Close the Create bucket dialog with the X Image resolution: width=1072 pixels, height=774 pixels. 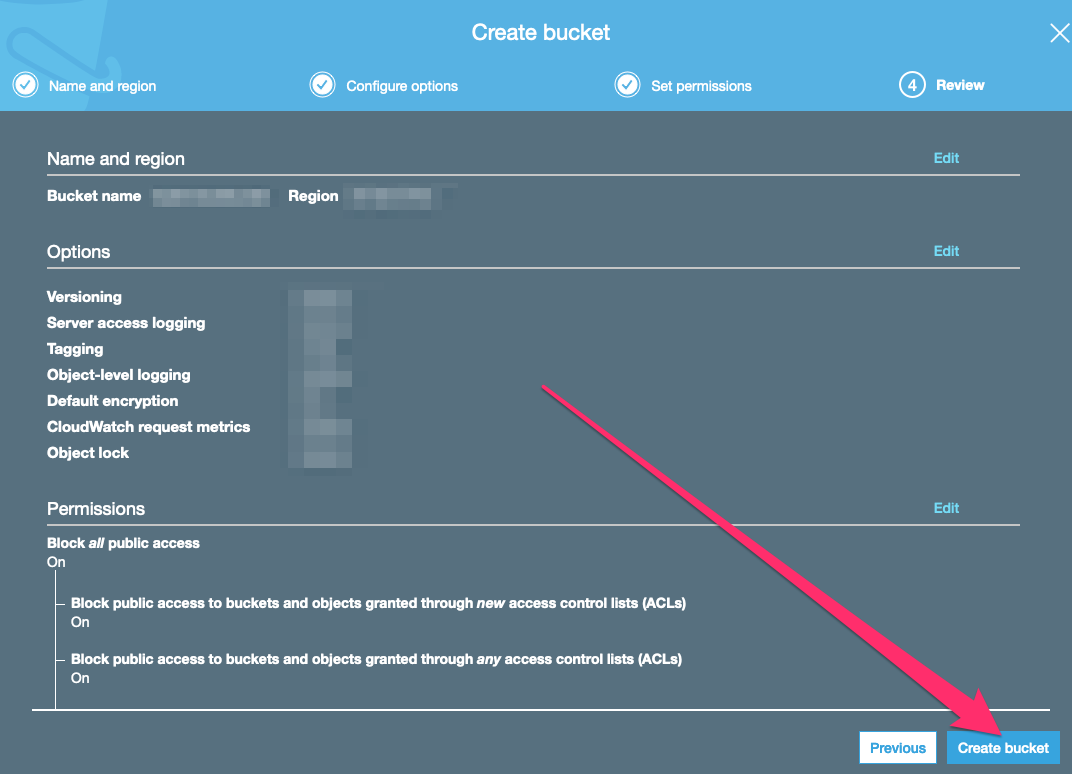pos(1059,32)
